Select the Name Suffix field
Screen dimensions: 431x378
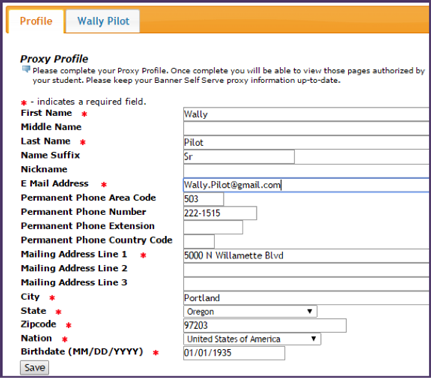[239, 156]
